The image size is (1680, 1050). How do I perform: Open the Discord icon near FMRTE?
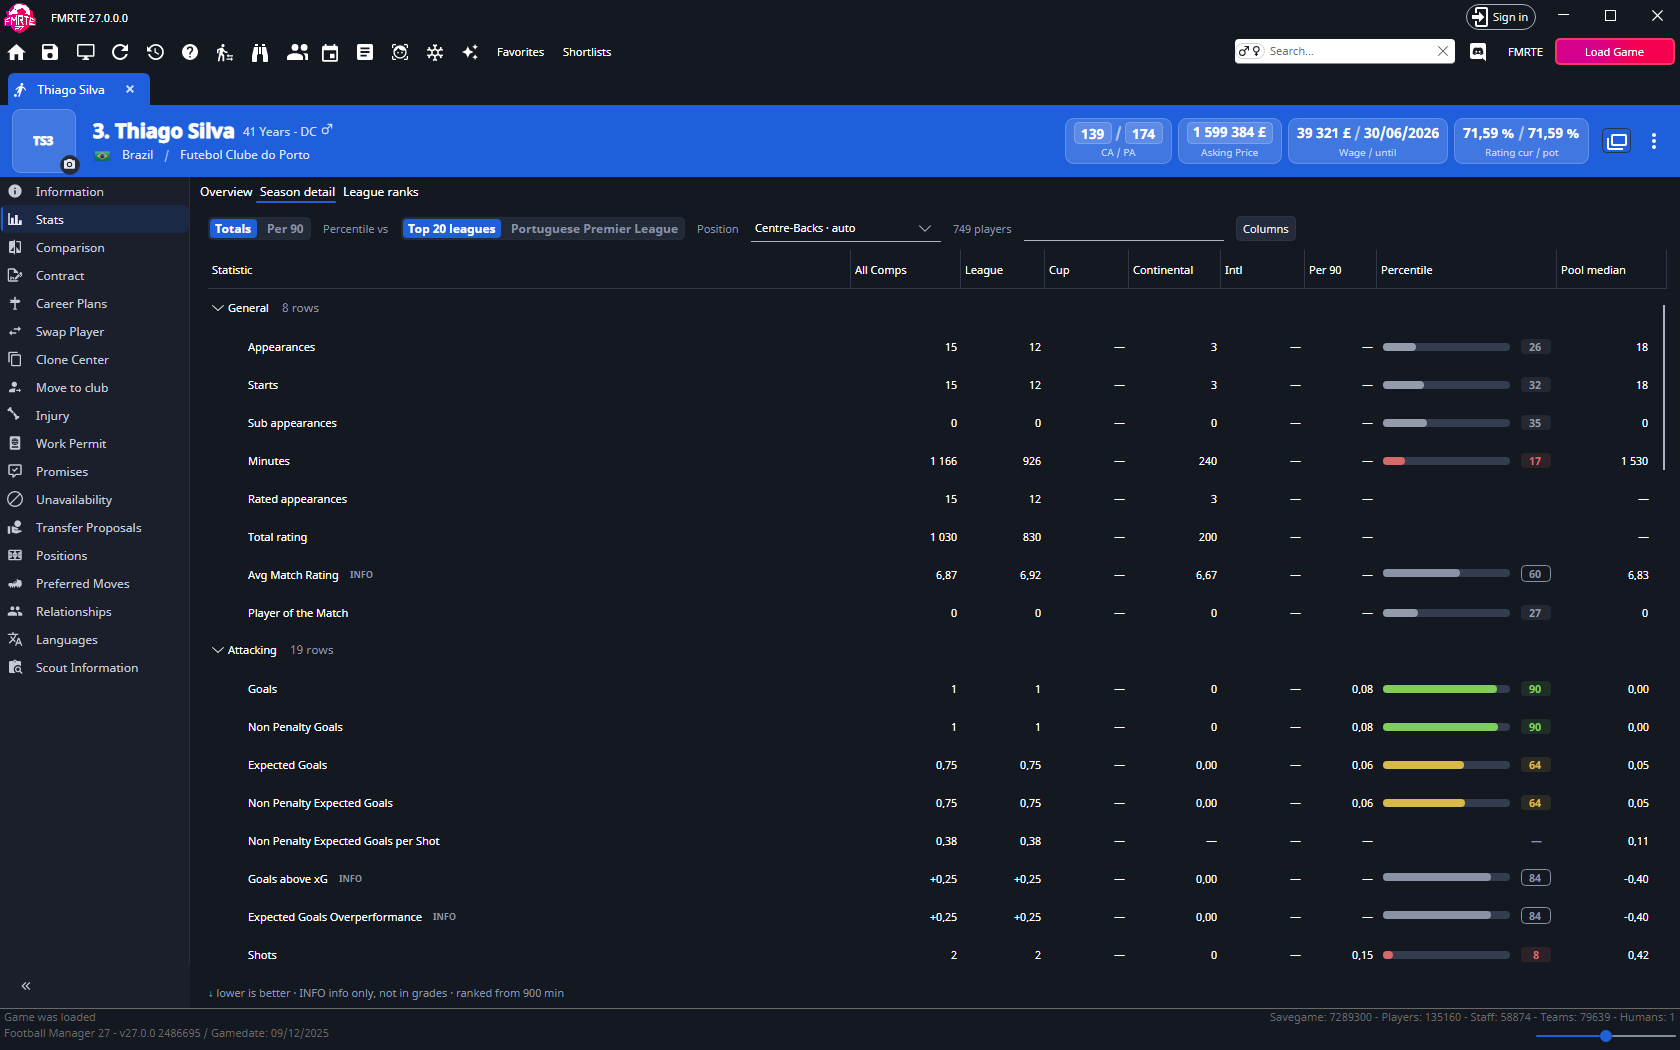coord(1478,52)
